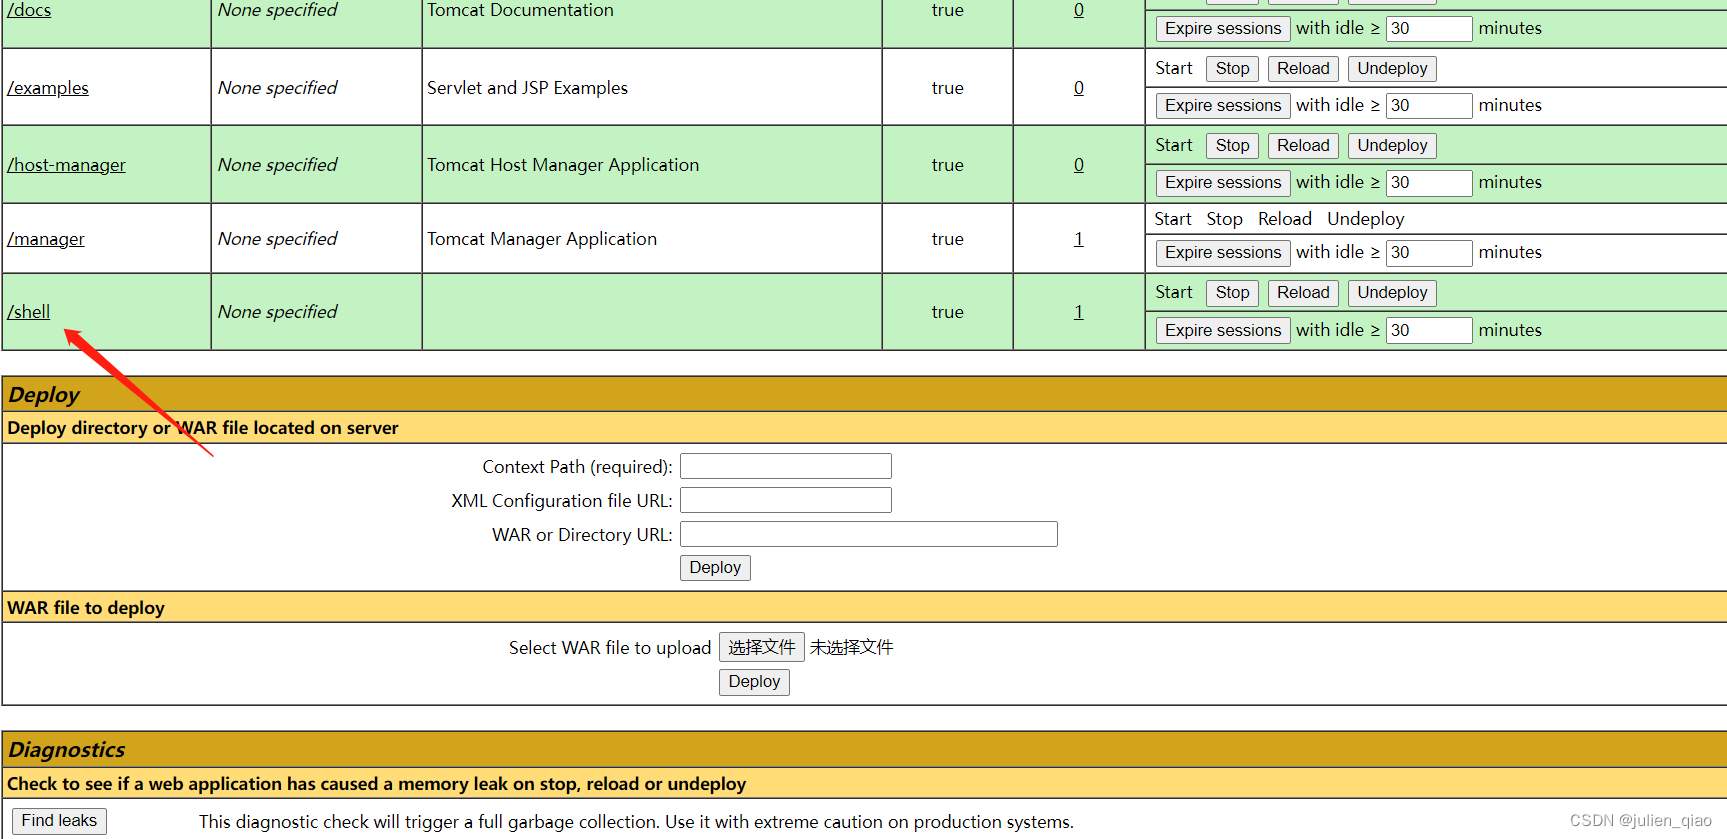Click the disabled Reload text in /manager row
1727x839 pixels.
click(x=1285, y=219)
